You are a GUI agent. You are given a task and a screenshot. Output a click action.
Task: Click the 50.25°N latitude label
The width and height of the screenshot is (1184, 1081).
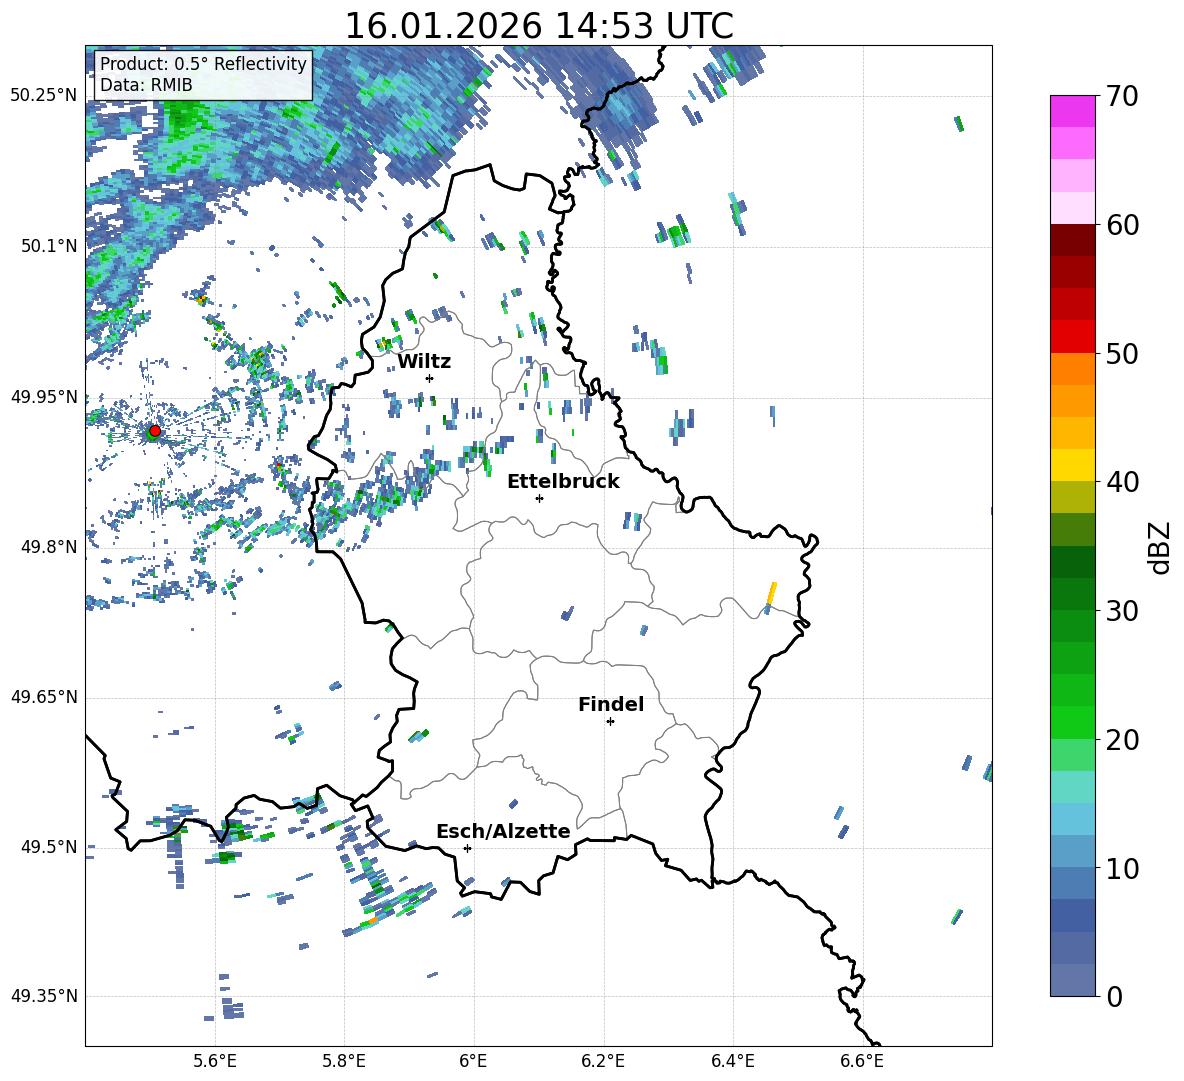[x=44, y=96]
